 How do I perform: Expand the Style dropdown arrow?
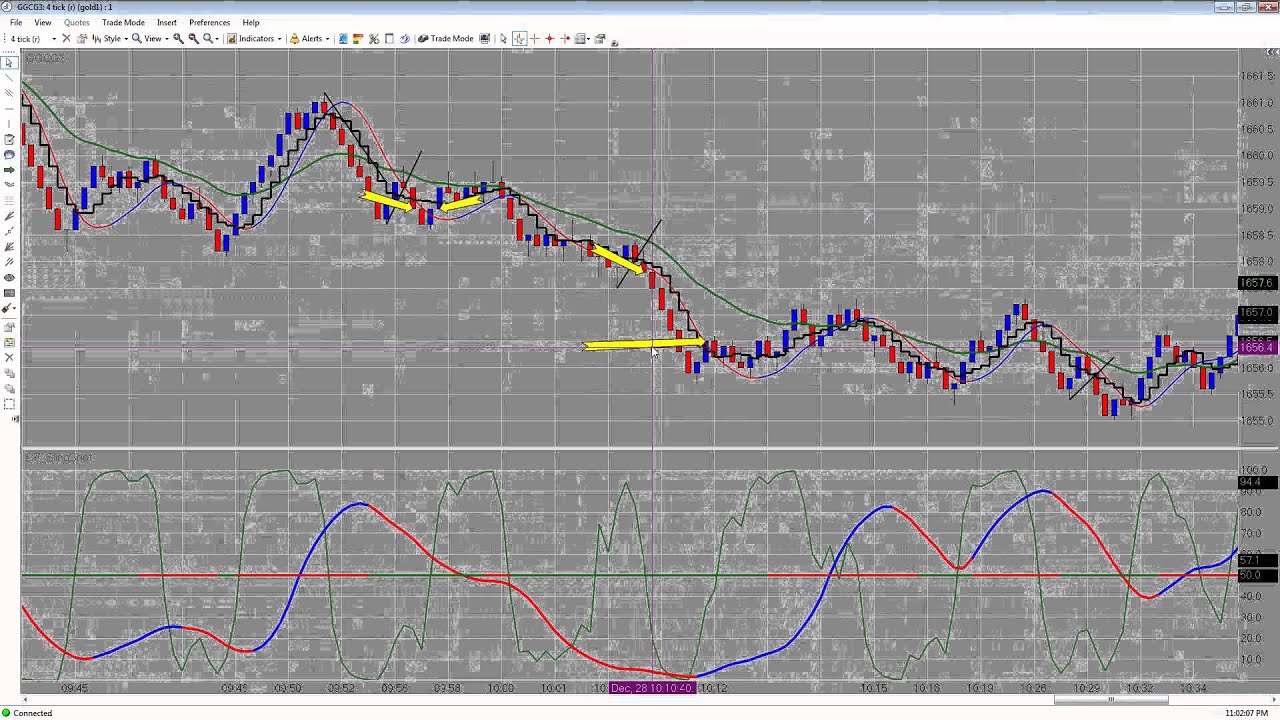(126, 39)
